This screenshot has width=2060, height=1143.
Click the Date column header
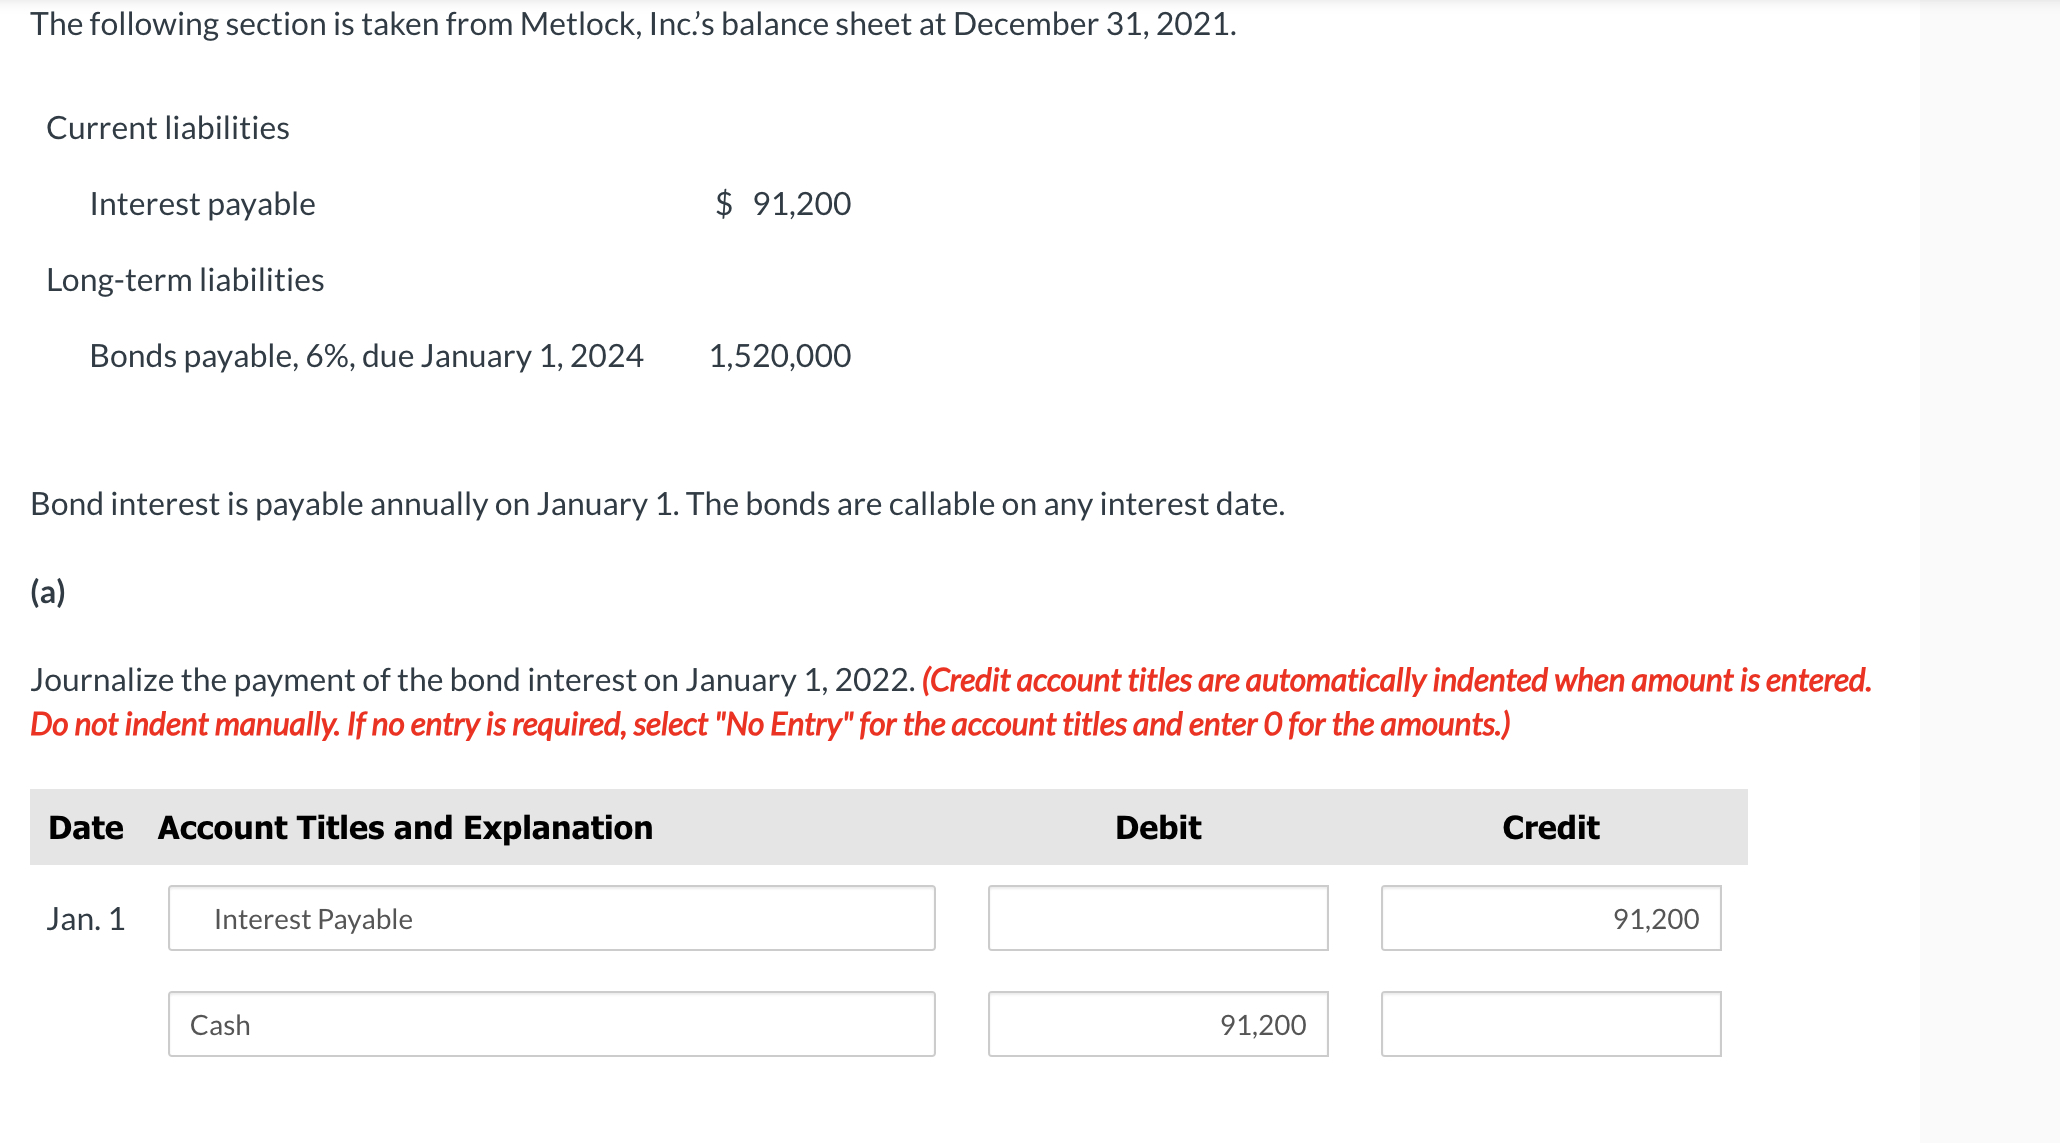tap(85, 827)
